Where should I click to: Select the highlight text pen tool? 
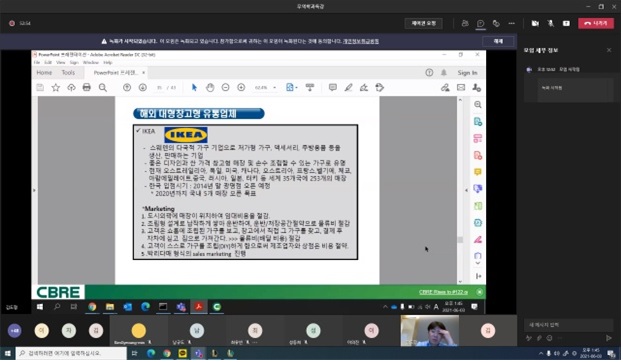click(x=348, y=87)
